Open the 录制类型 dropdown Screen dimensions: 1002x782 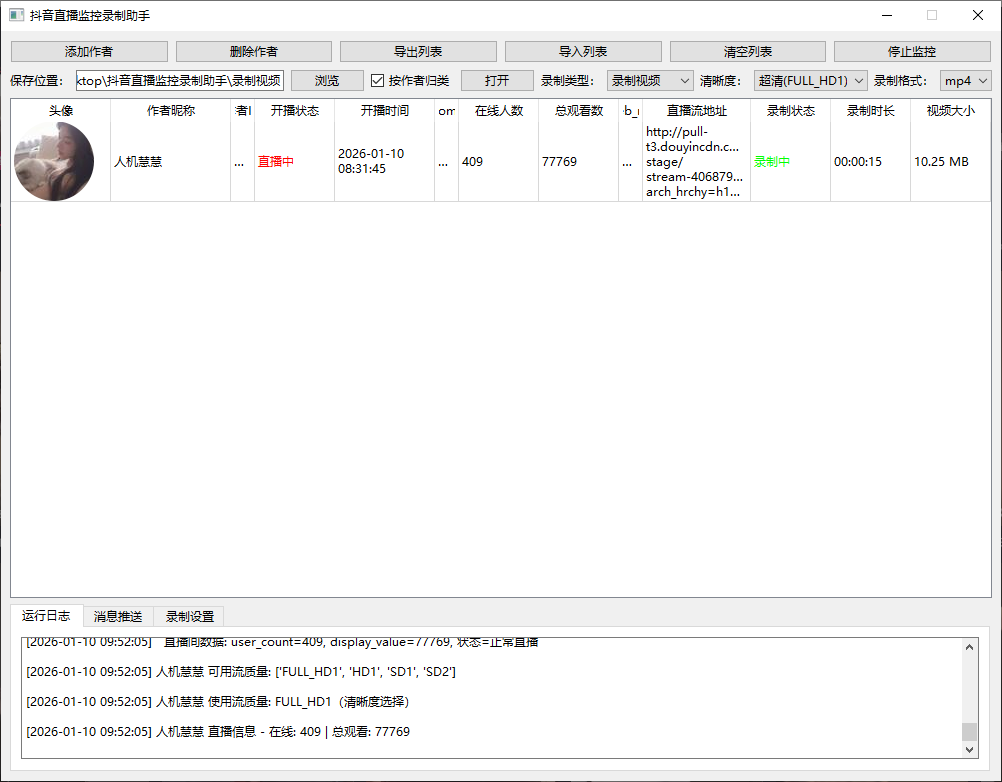[x=649, y=80]
